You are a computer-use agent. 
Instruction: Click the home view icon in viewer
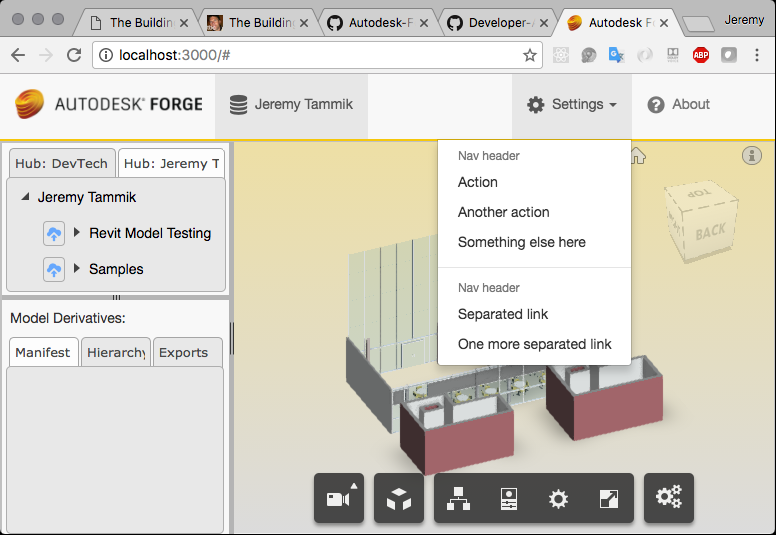tap(638, 155)
